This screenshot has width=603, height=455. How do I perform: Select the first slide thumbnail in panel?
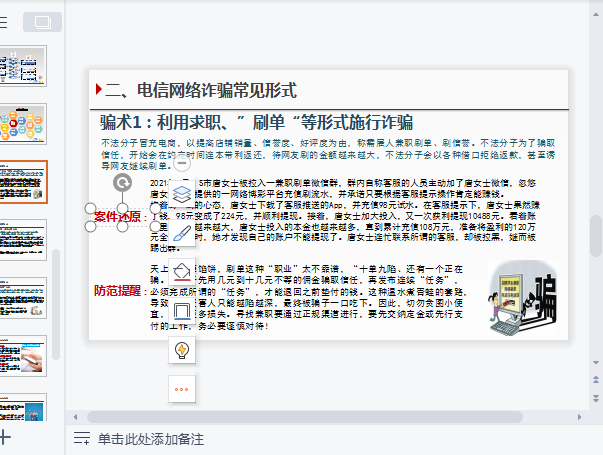tap(22, 67)
